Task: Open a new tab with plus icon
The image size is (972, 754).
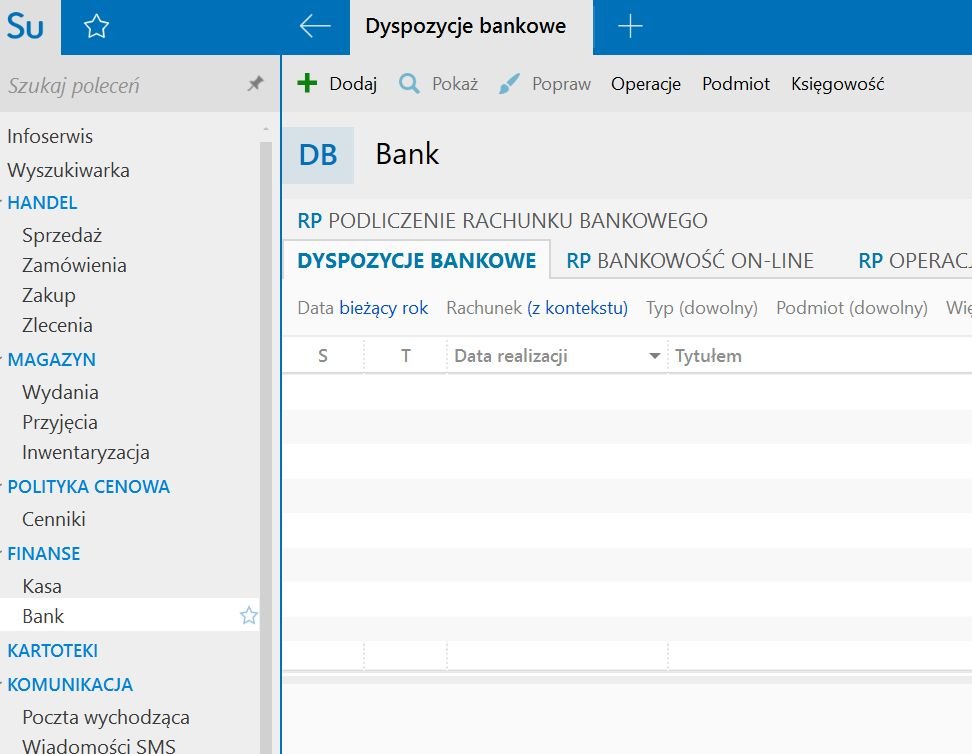Action: [630, 27]
